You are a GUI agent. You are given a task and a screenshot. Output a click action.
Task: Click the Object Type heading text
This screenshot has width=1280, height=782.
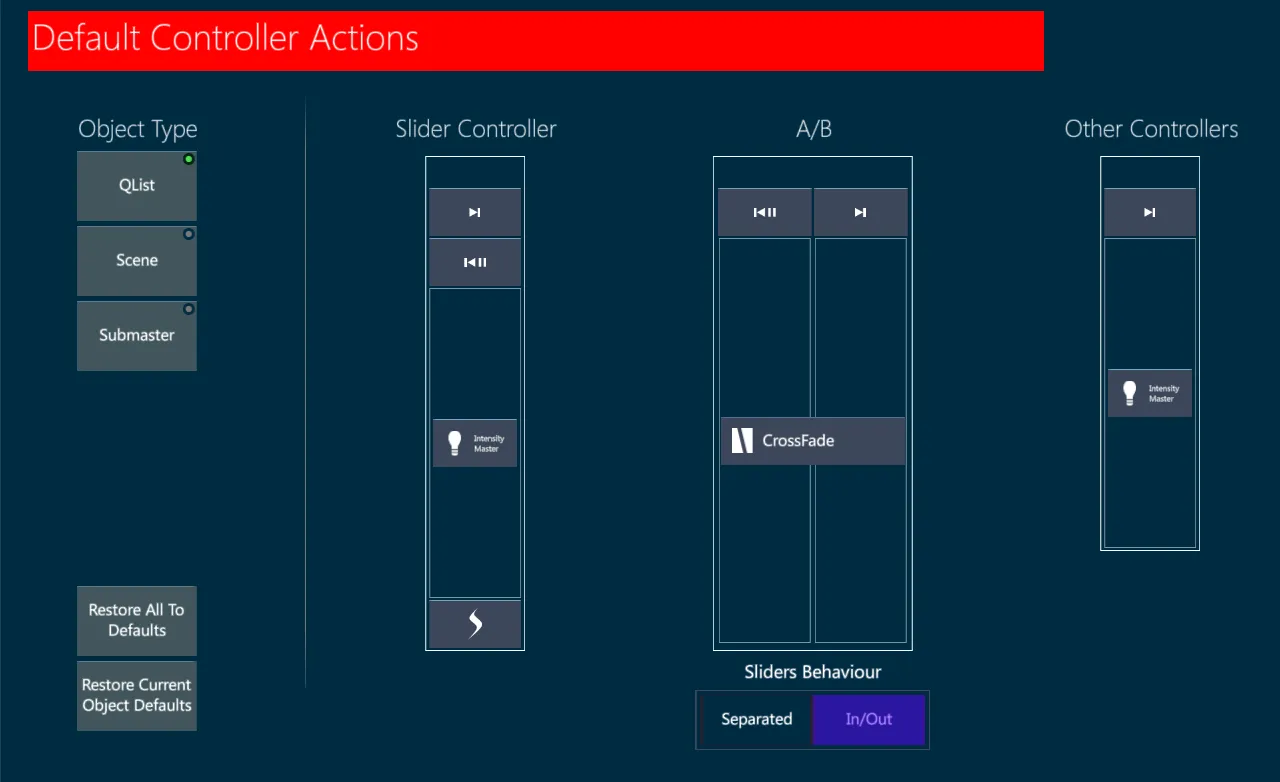coord(138,129)
